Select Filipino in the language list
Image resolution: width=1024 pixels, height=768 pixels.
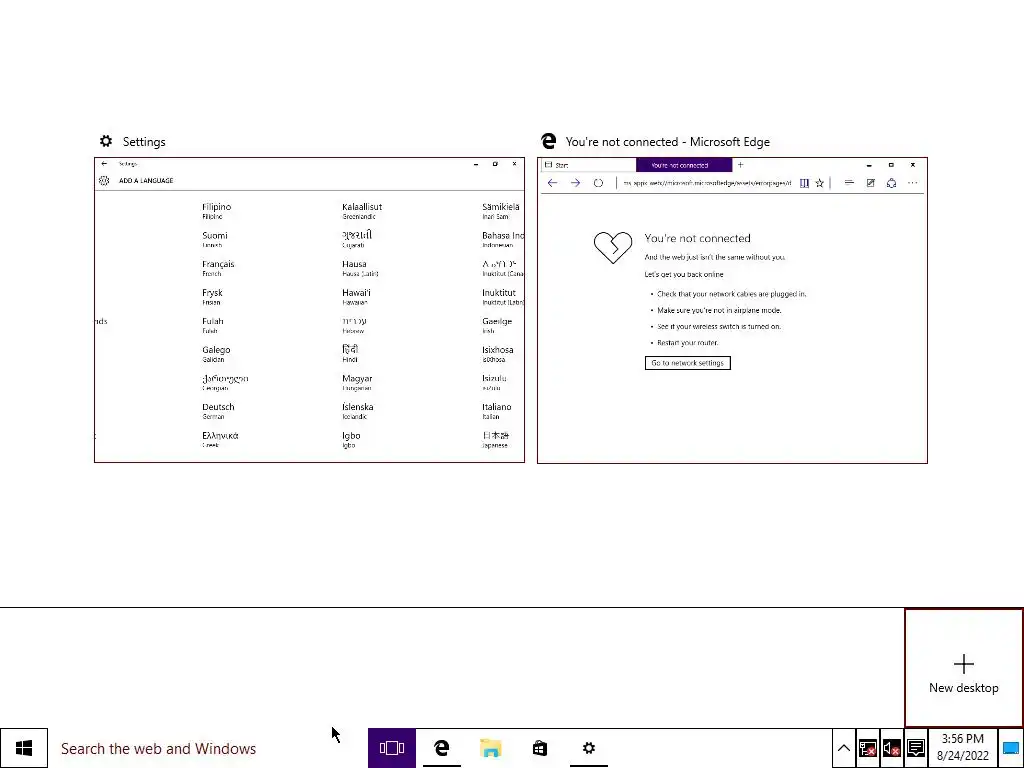pyautogui.click(x=217, y=211)
